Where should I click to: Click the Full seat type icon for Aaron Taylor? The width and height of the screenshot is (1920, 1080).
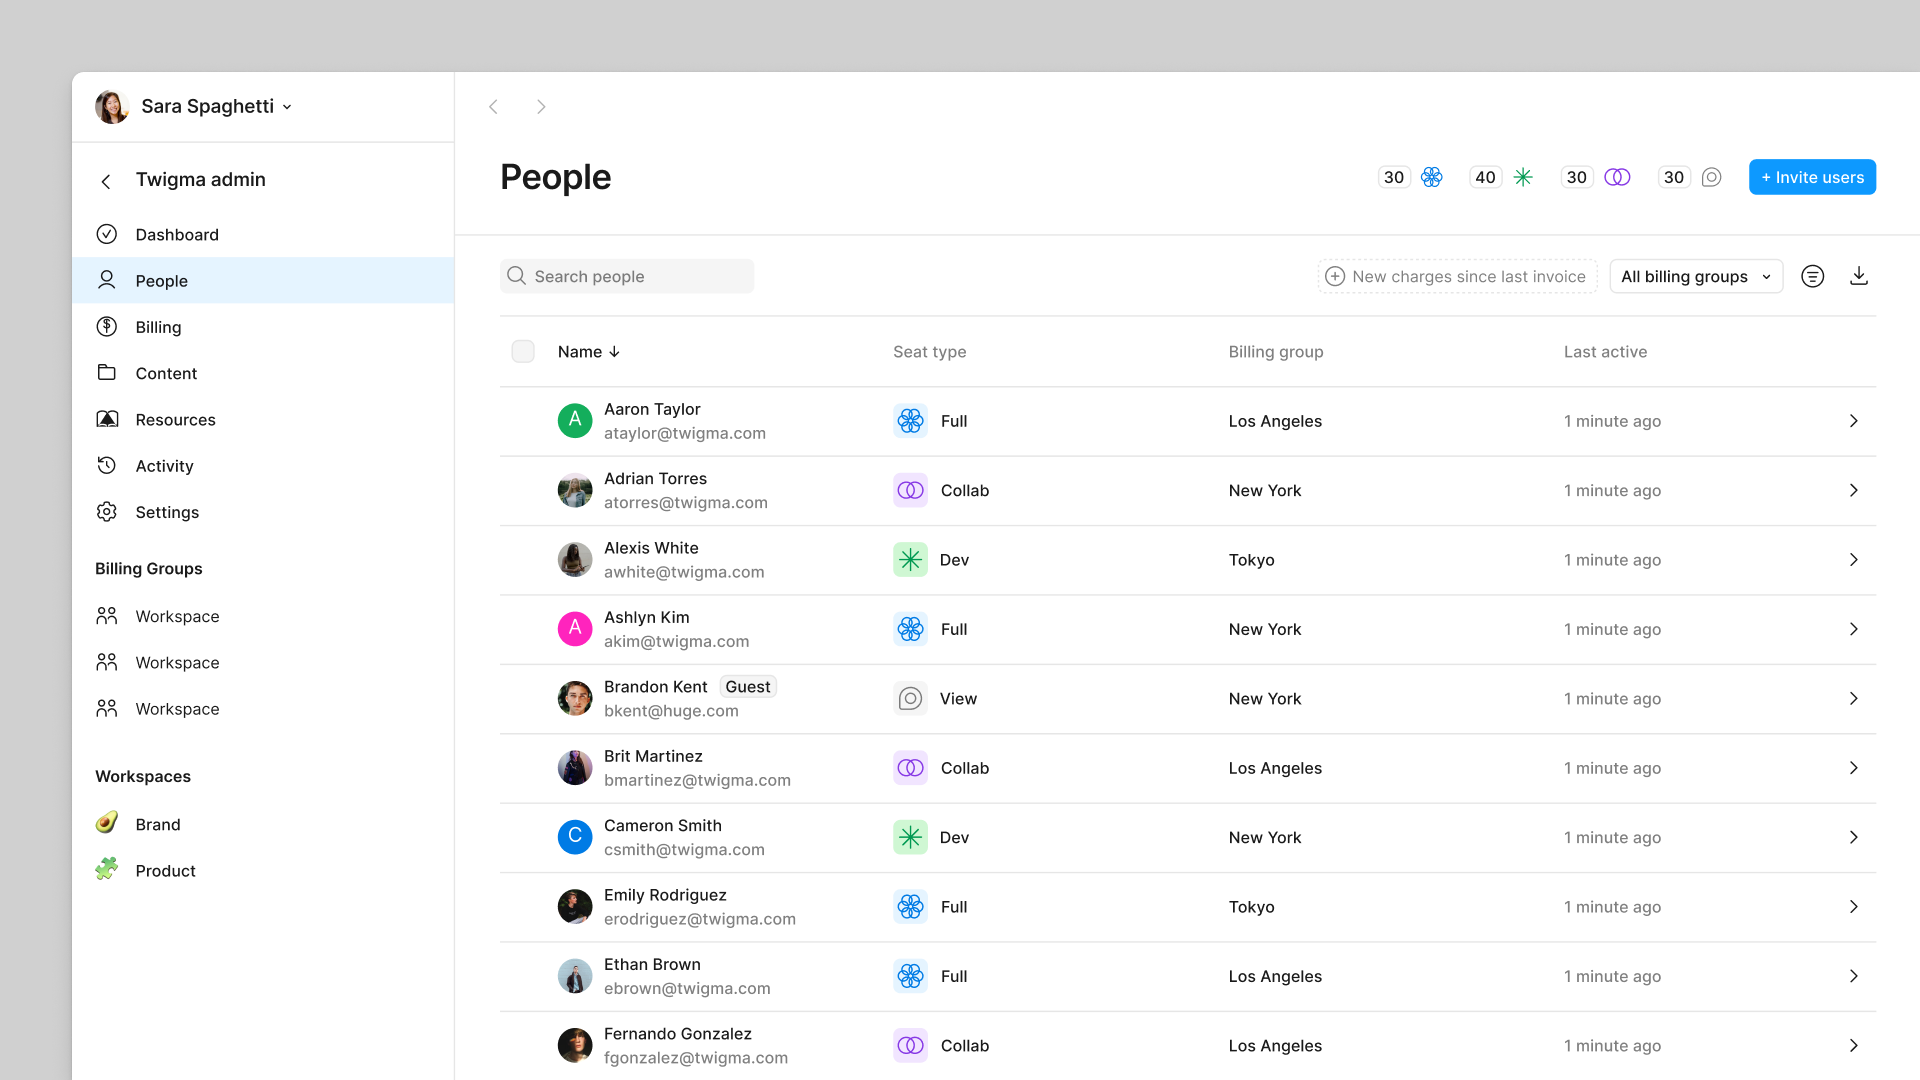[910, 421]
